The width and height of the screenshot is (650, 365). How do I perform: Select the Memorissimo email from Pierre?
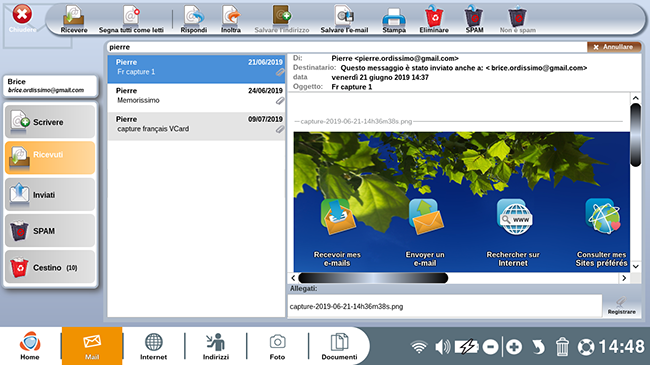(x=196, y=97)
